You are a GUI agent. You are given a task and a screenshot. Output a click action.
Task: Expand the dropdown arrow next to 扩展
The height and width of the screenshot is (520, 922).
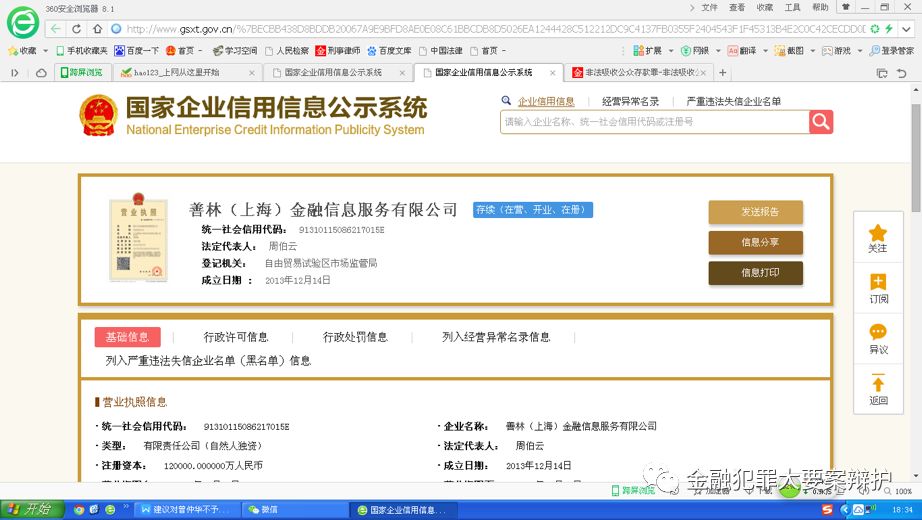pyautogui.click(x=671, y=51)
